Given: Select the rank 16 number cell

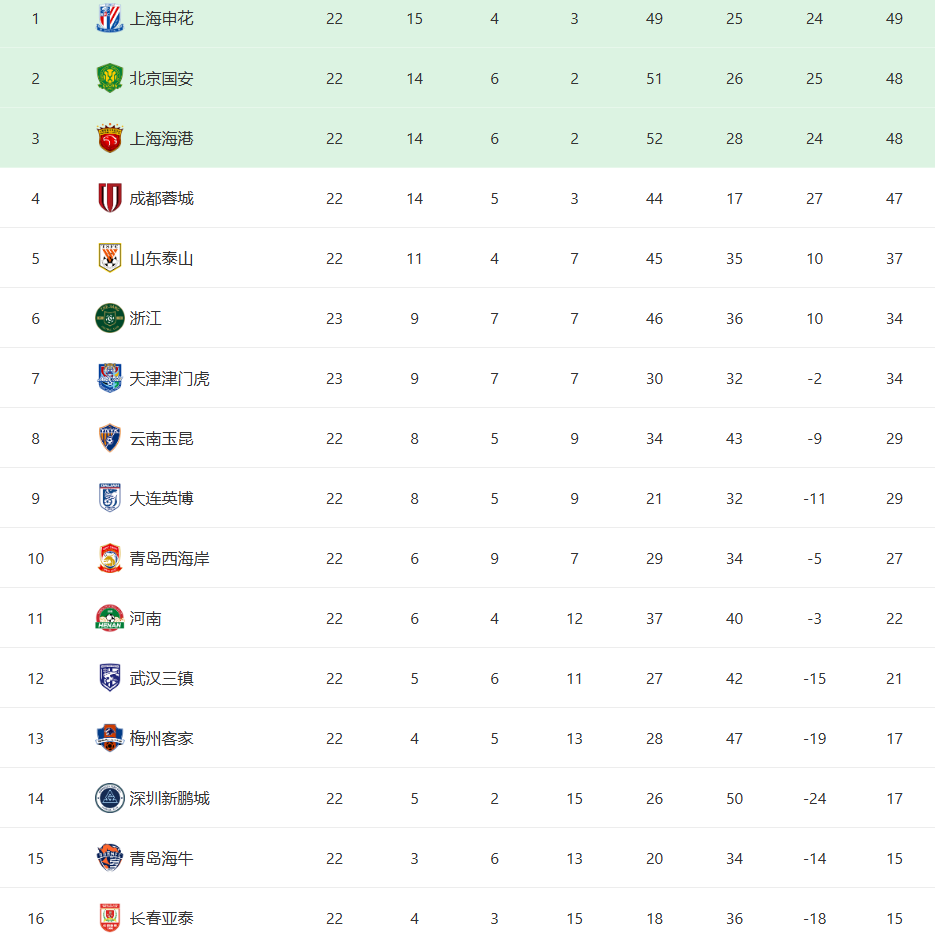Looking at the screenshot, I should click(36, 919).
